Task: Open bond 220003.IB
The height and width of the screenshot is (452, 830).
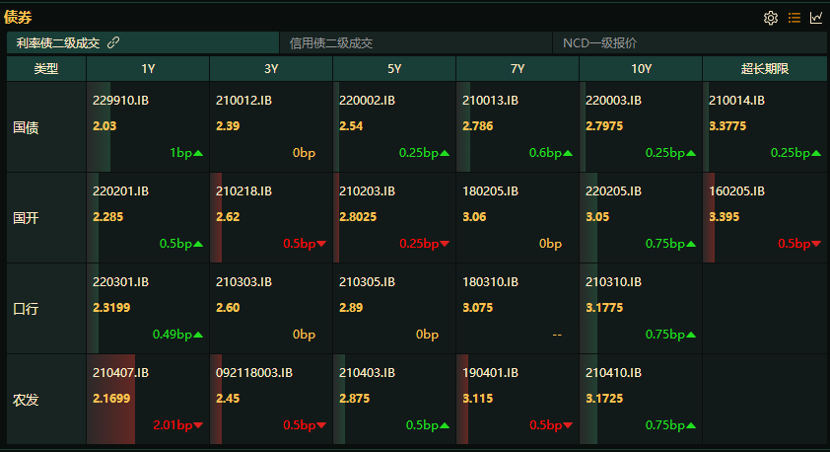Action: click(614, 101)
